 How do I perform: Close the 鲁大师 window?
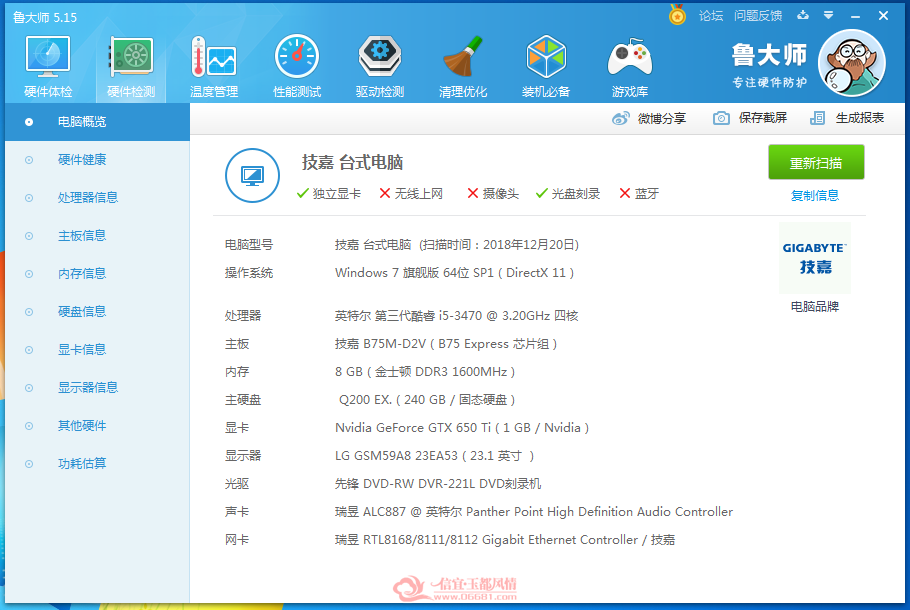point(883,16)
